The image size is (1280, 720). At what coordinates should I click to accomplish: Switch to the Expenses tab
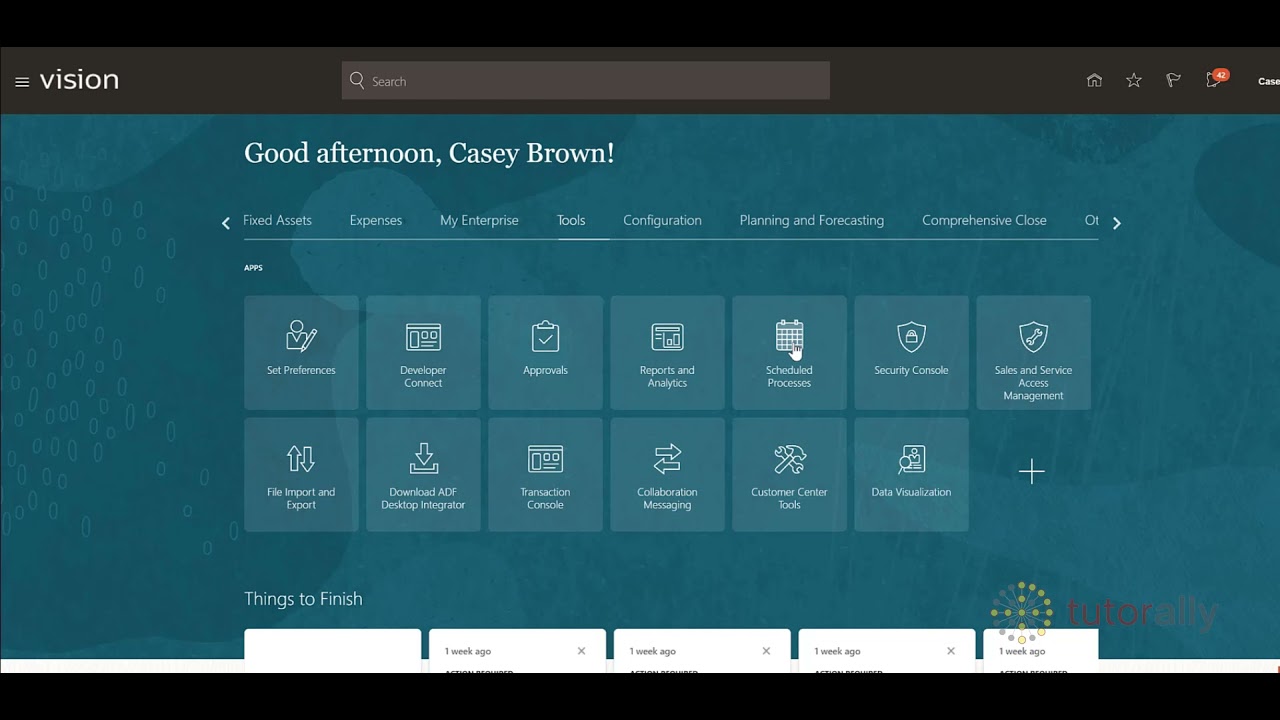point(376,220)
